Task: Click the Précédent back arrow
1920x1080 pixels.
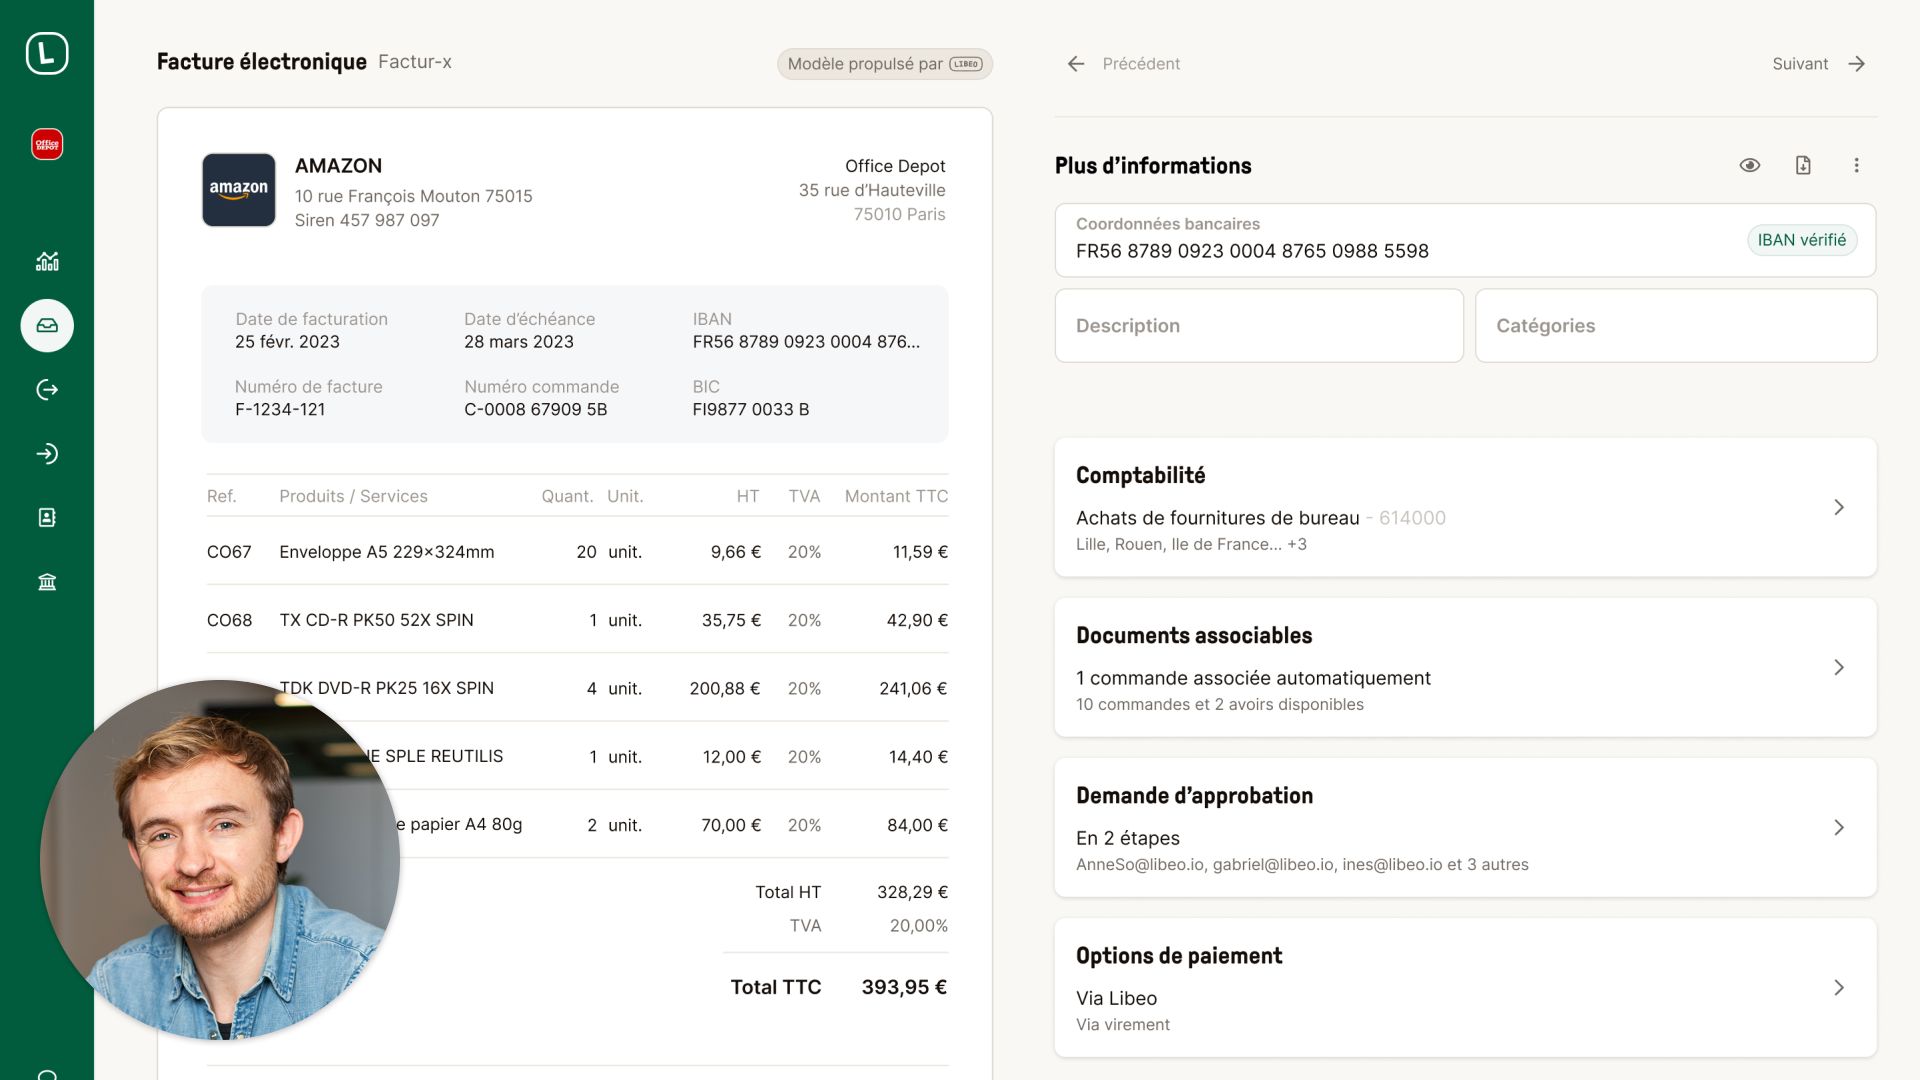Action: tap(1075, 63)
